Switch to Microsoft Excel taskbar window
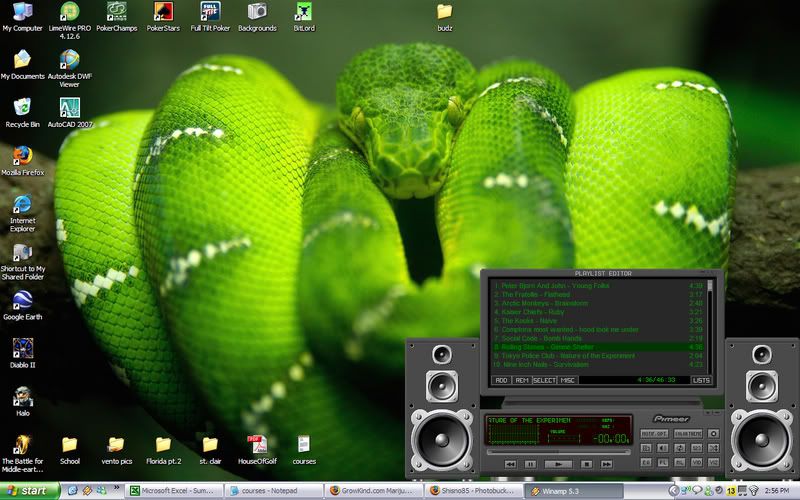The width and height of the screenshot is (800, 500). [175, 491]
